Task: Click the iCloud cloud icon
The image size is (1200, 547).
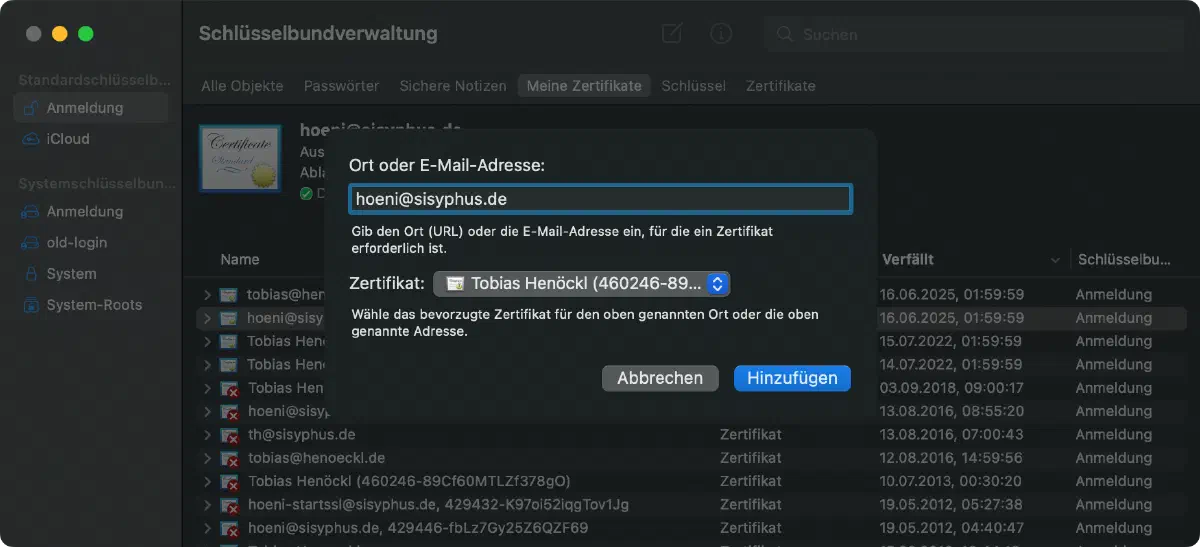Action: [x=31, y=139]
